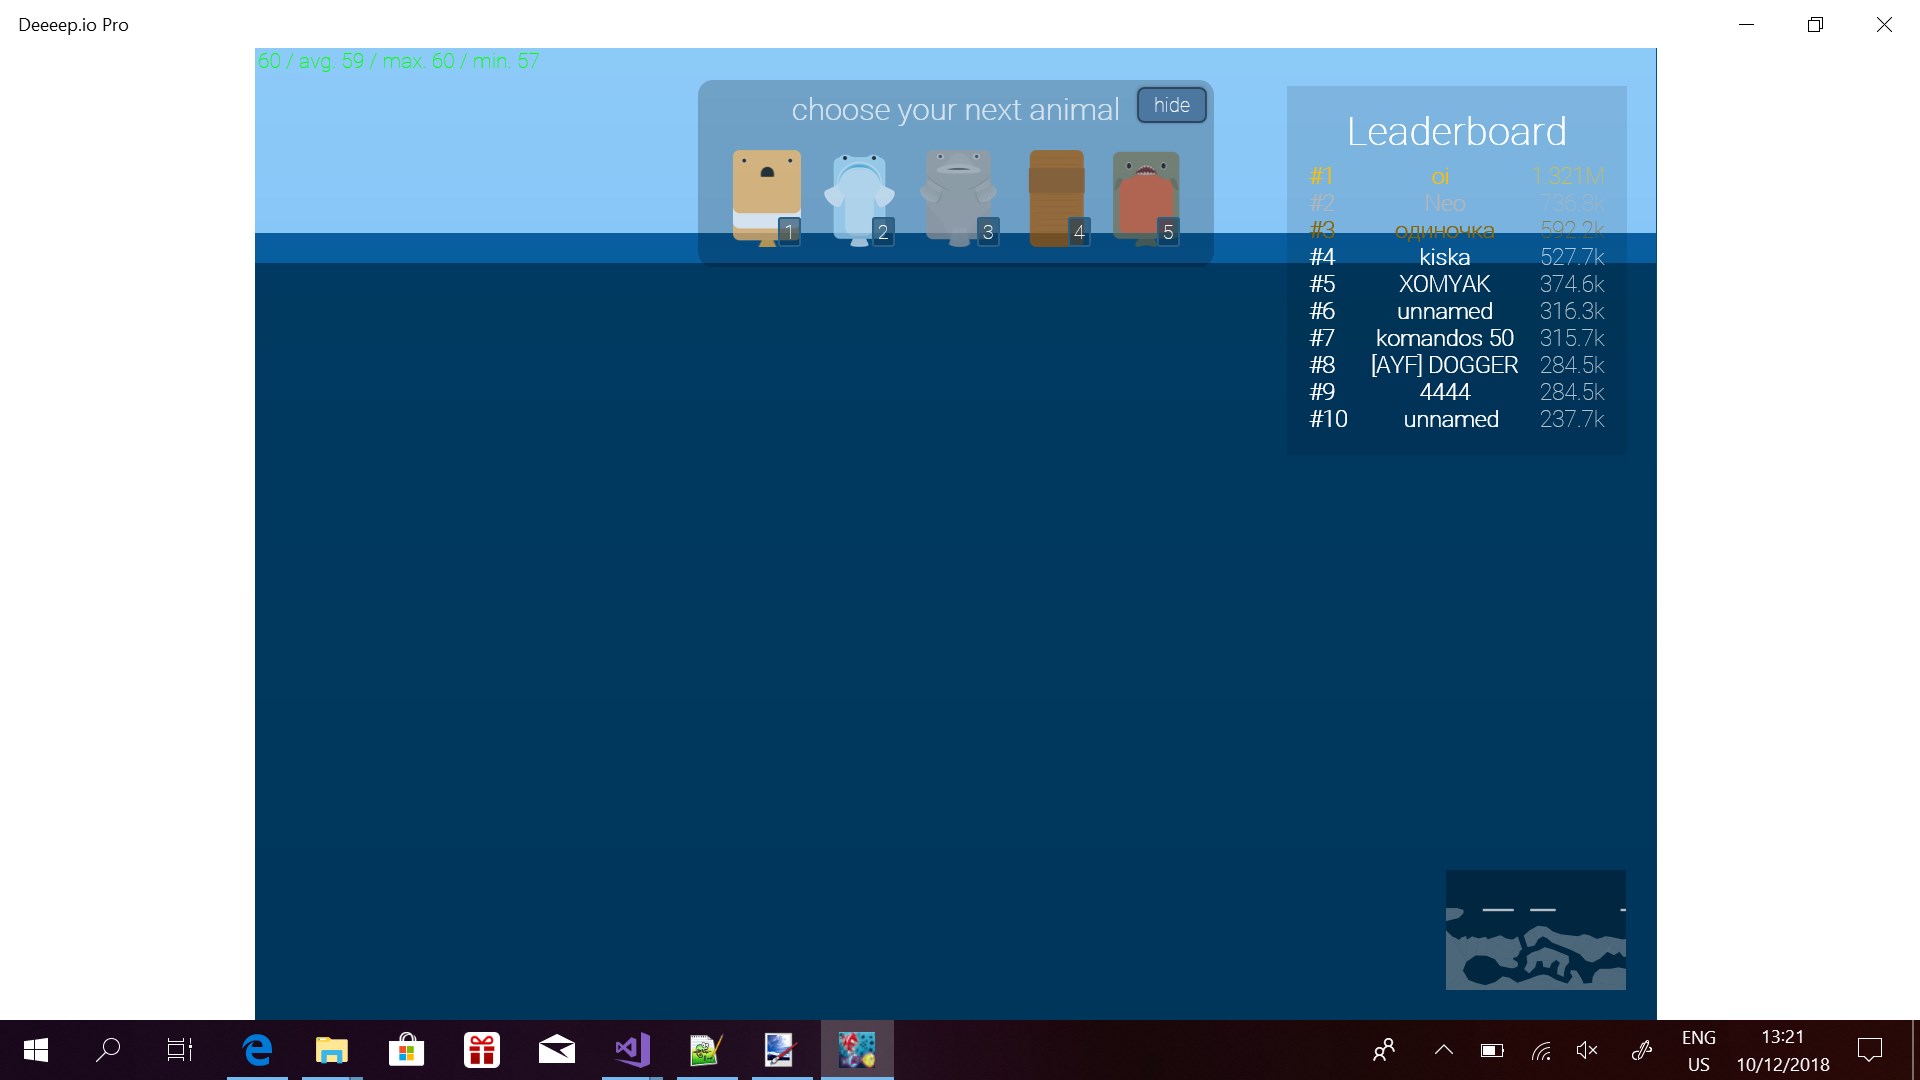Open the ENG US language switcher
This screenshot has height=1080, width=1920.
pyautogui.click(x=1698, y=1050)
